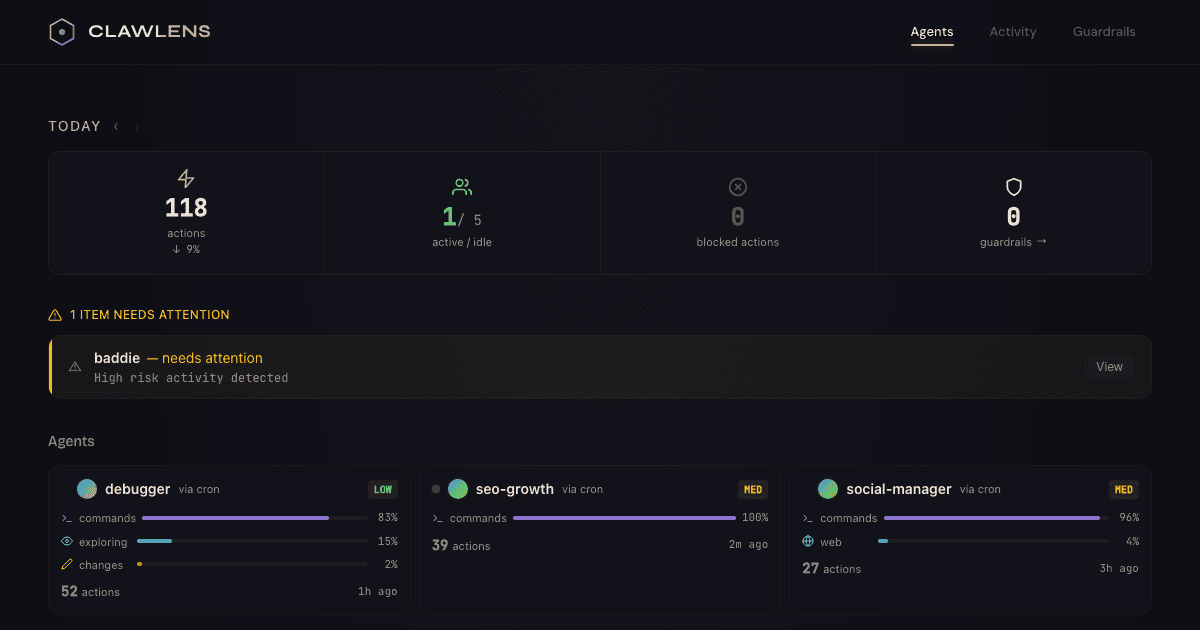Click the terminal icon beside commands on debugger

pyautogui.click(x=65, y=518)
